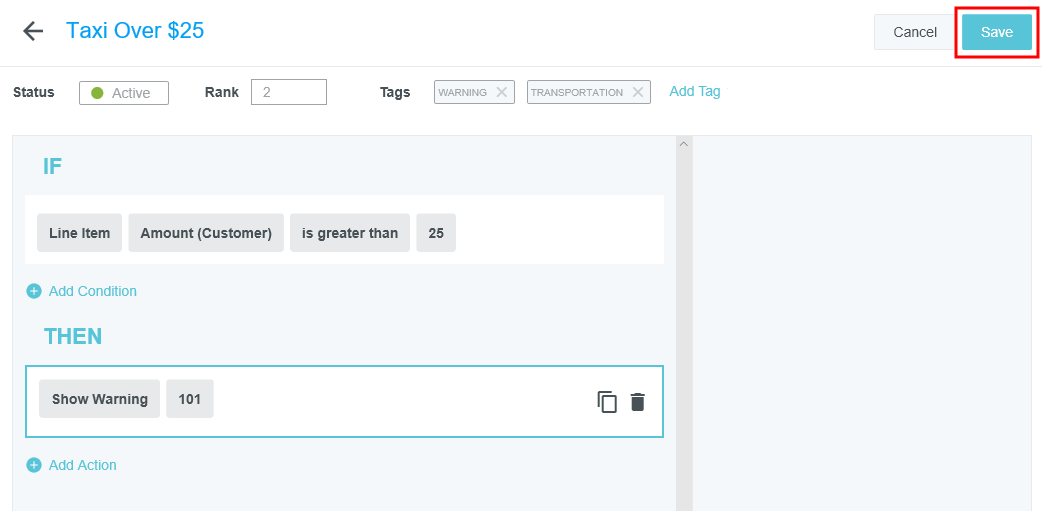The height and width of the screenshot is (511, 1042).
Task: Click the back arrow icon
Action: click(33, 31)
